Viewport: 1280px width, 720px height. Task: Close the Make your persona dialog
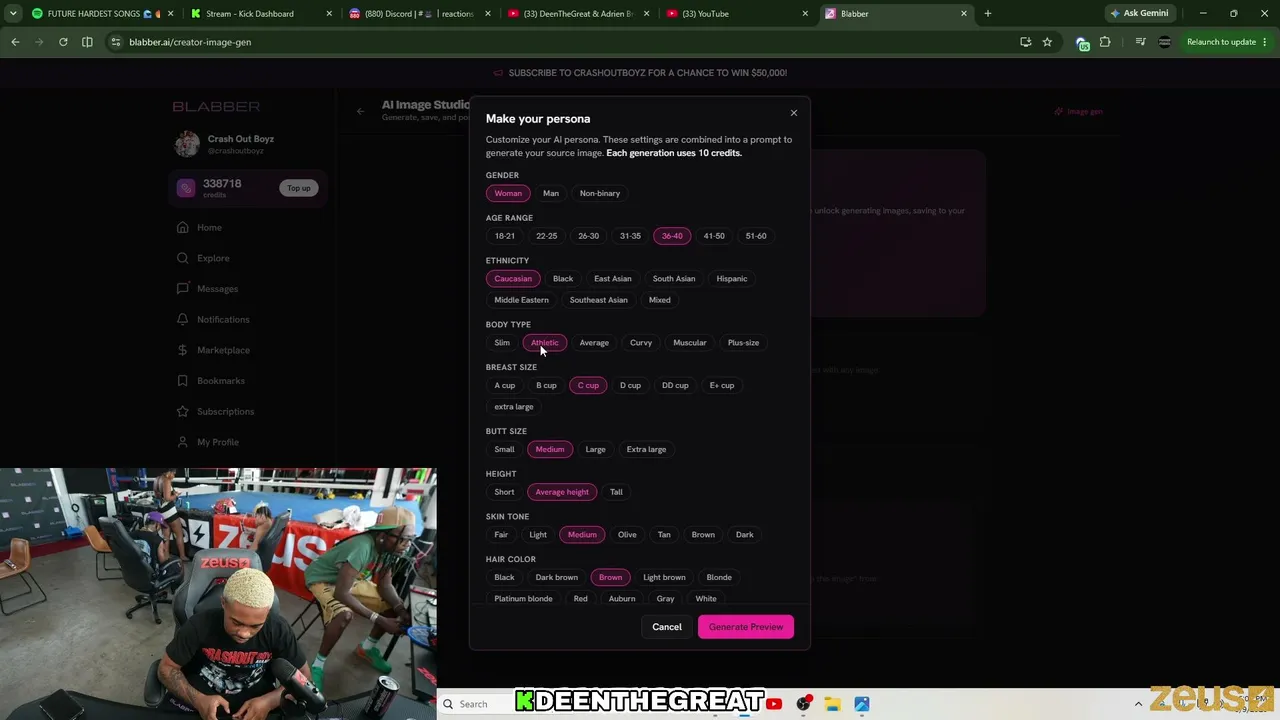click(794, 113)
